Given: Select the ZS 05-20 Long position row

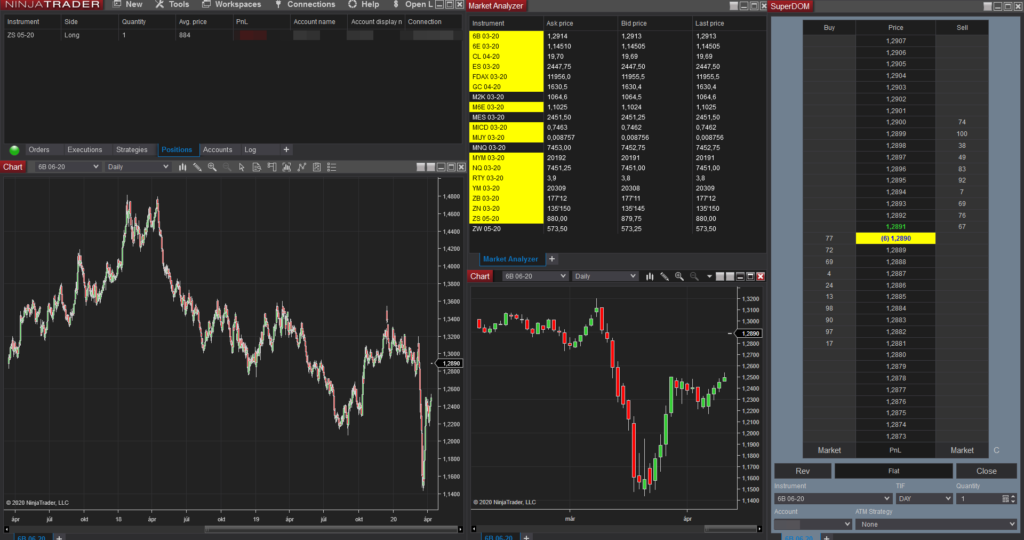Looking at the screenshot, I should coord(100,35).
